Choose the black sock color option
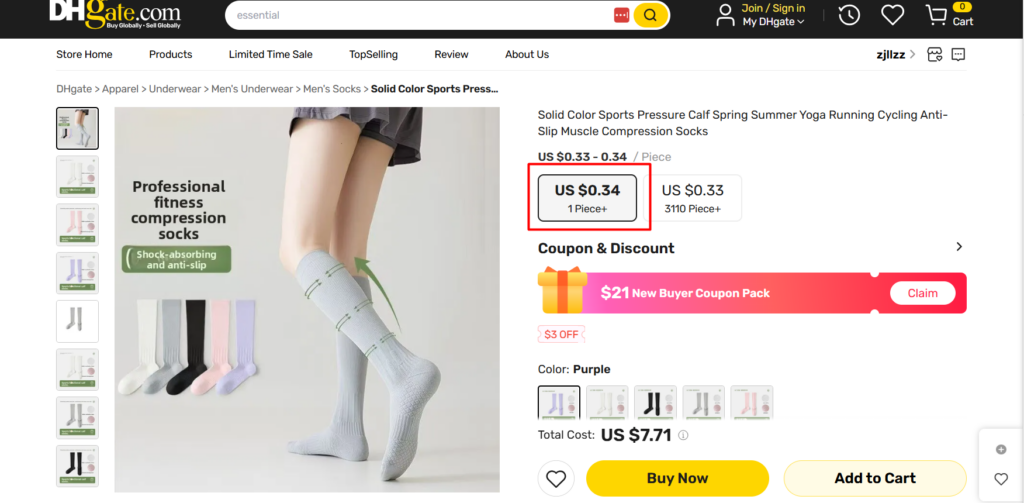This screenshot has height=503, width=1024. click(656, 402)
